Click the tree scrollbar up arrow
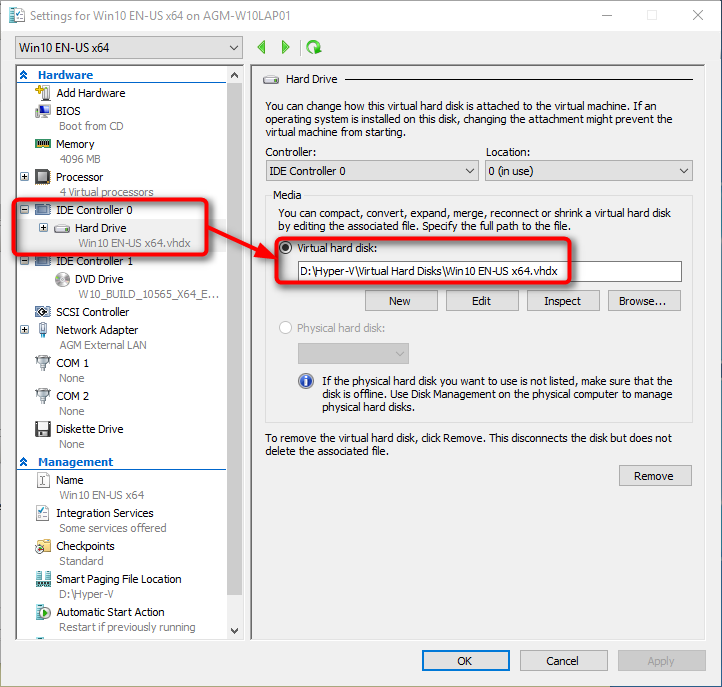 point(234,75)
